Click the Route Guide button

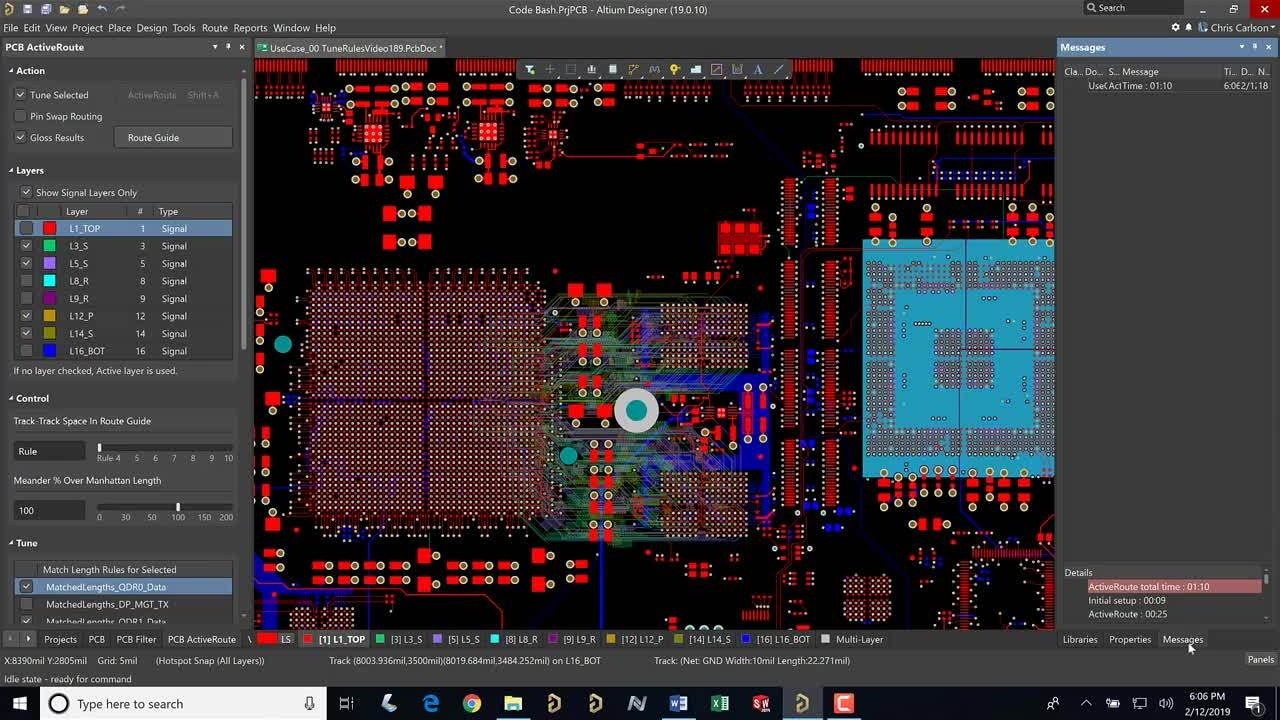[173, 138]
